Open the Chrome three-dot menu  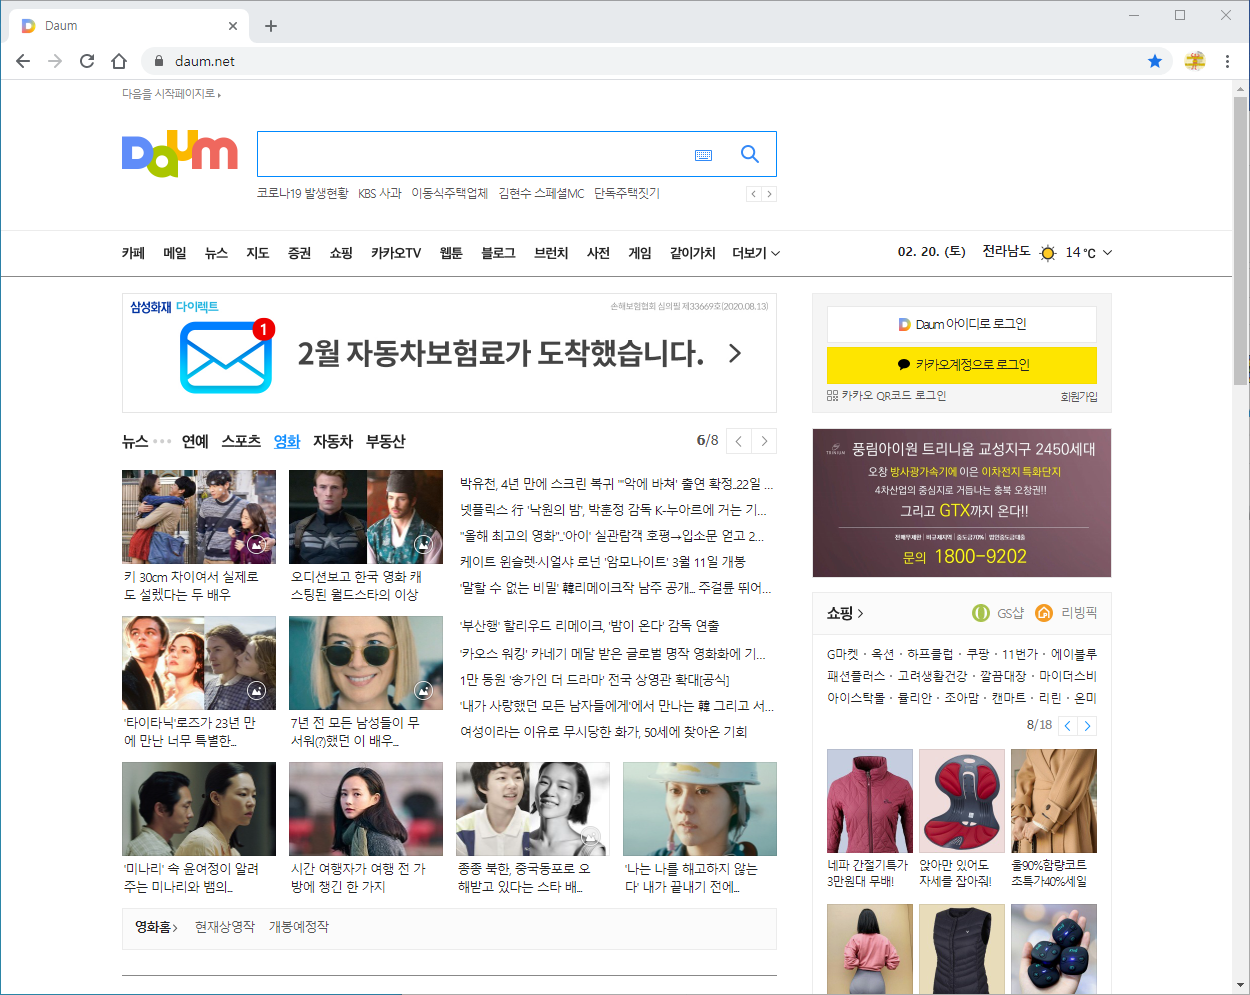(x=1227, y=61)
